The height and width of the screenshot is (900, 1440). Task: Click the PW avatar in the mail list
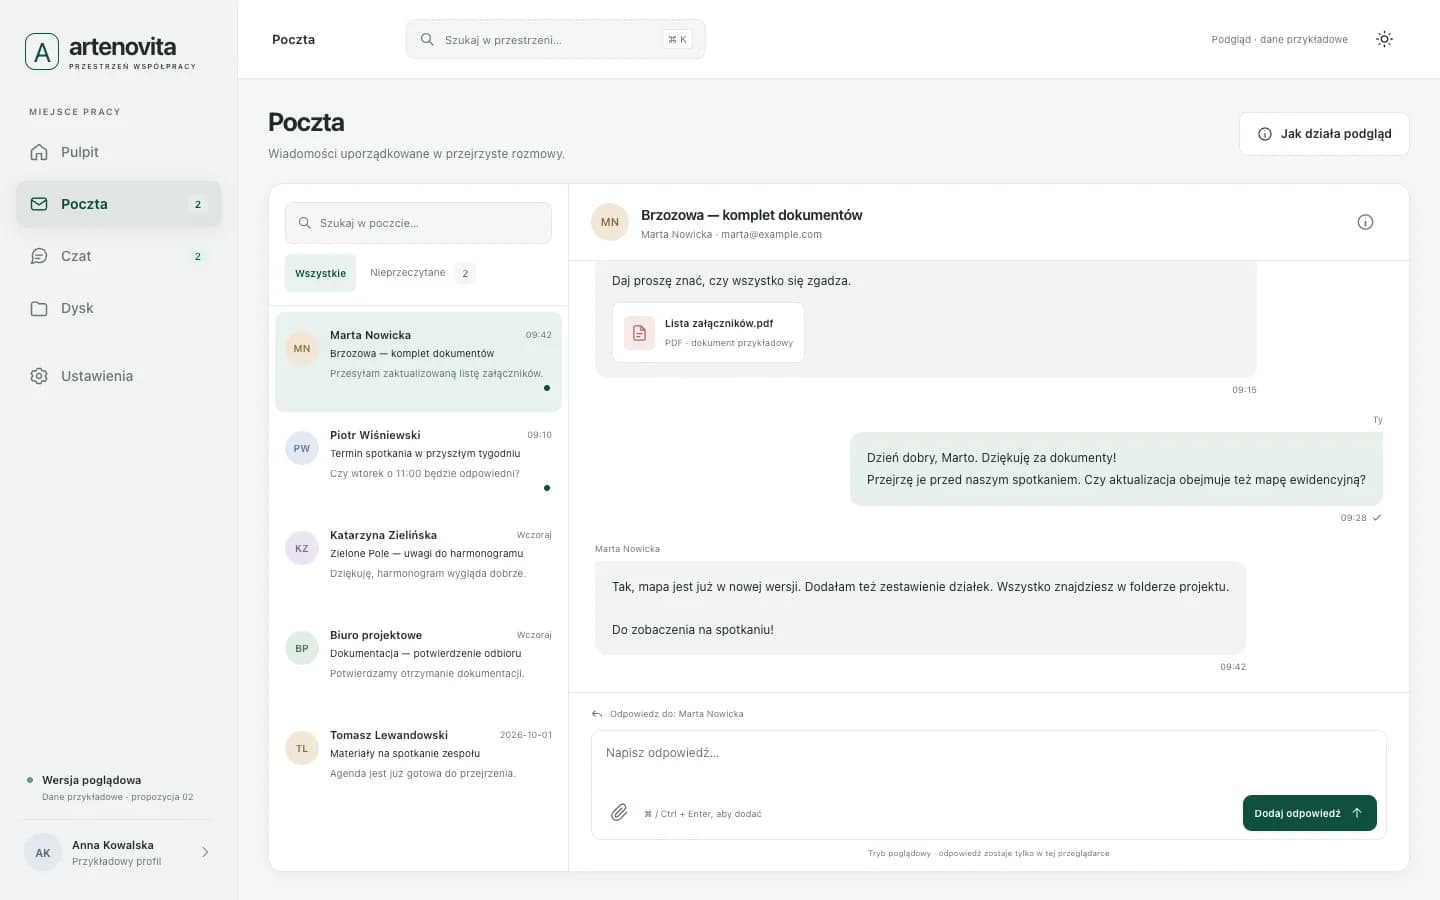point(302,448)
